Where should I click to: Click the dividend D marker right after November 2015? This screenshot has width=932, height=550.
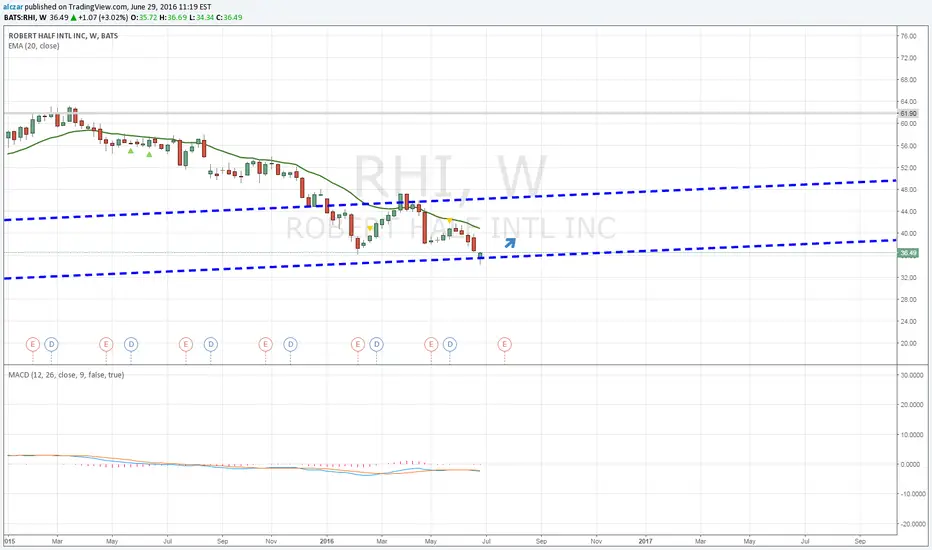[x=290, y=344]
